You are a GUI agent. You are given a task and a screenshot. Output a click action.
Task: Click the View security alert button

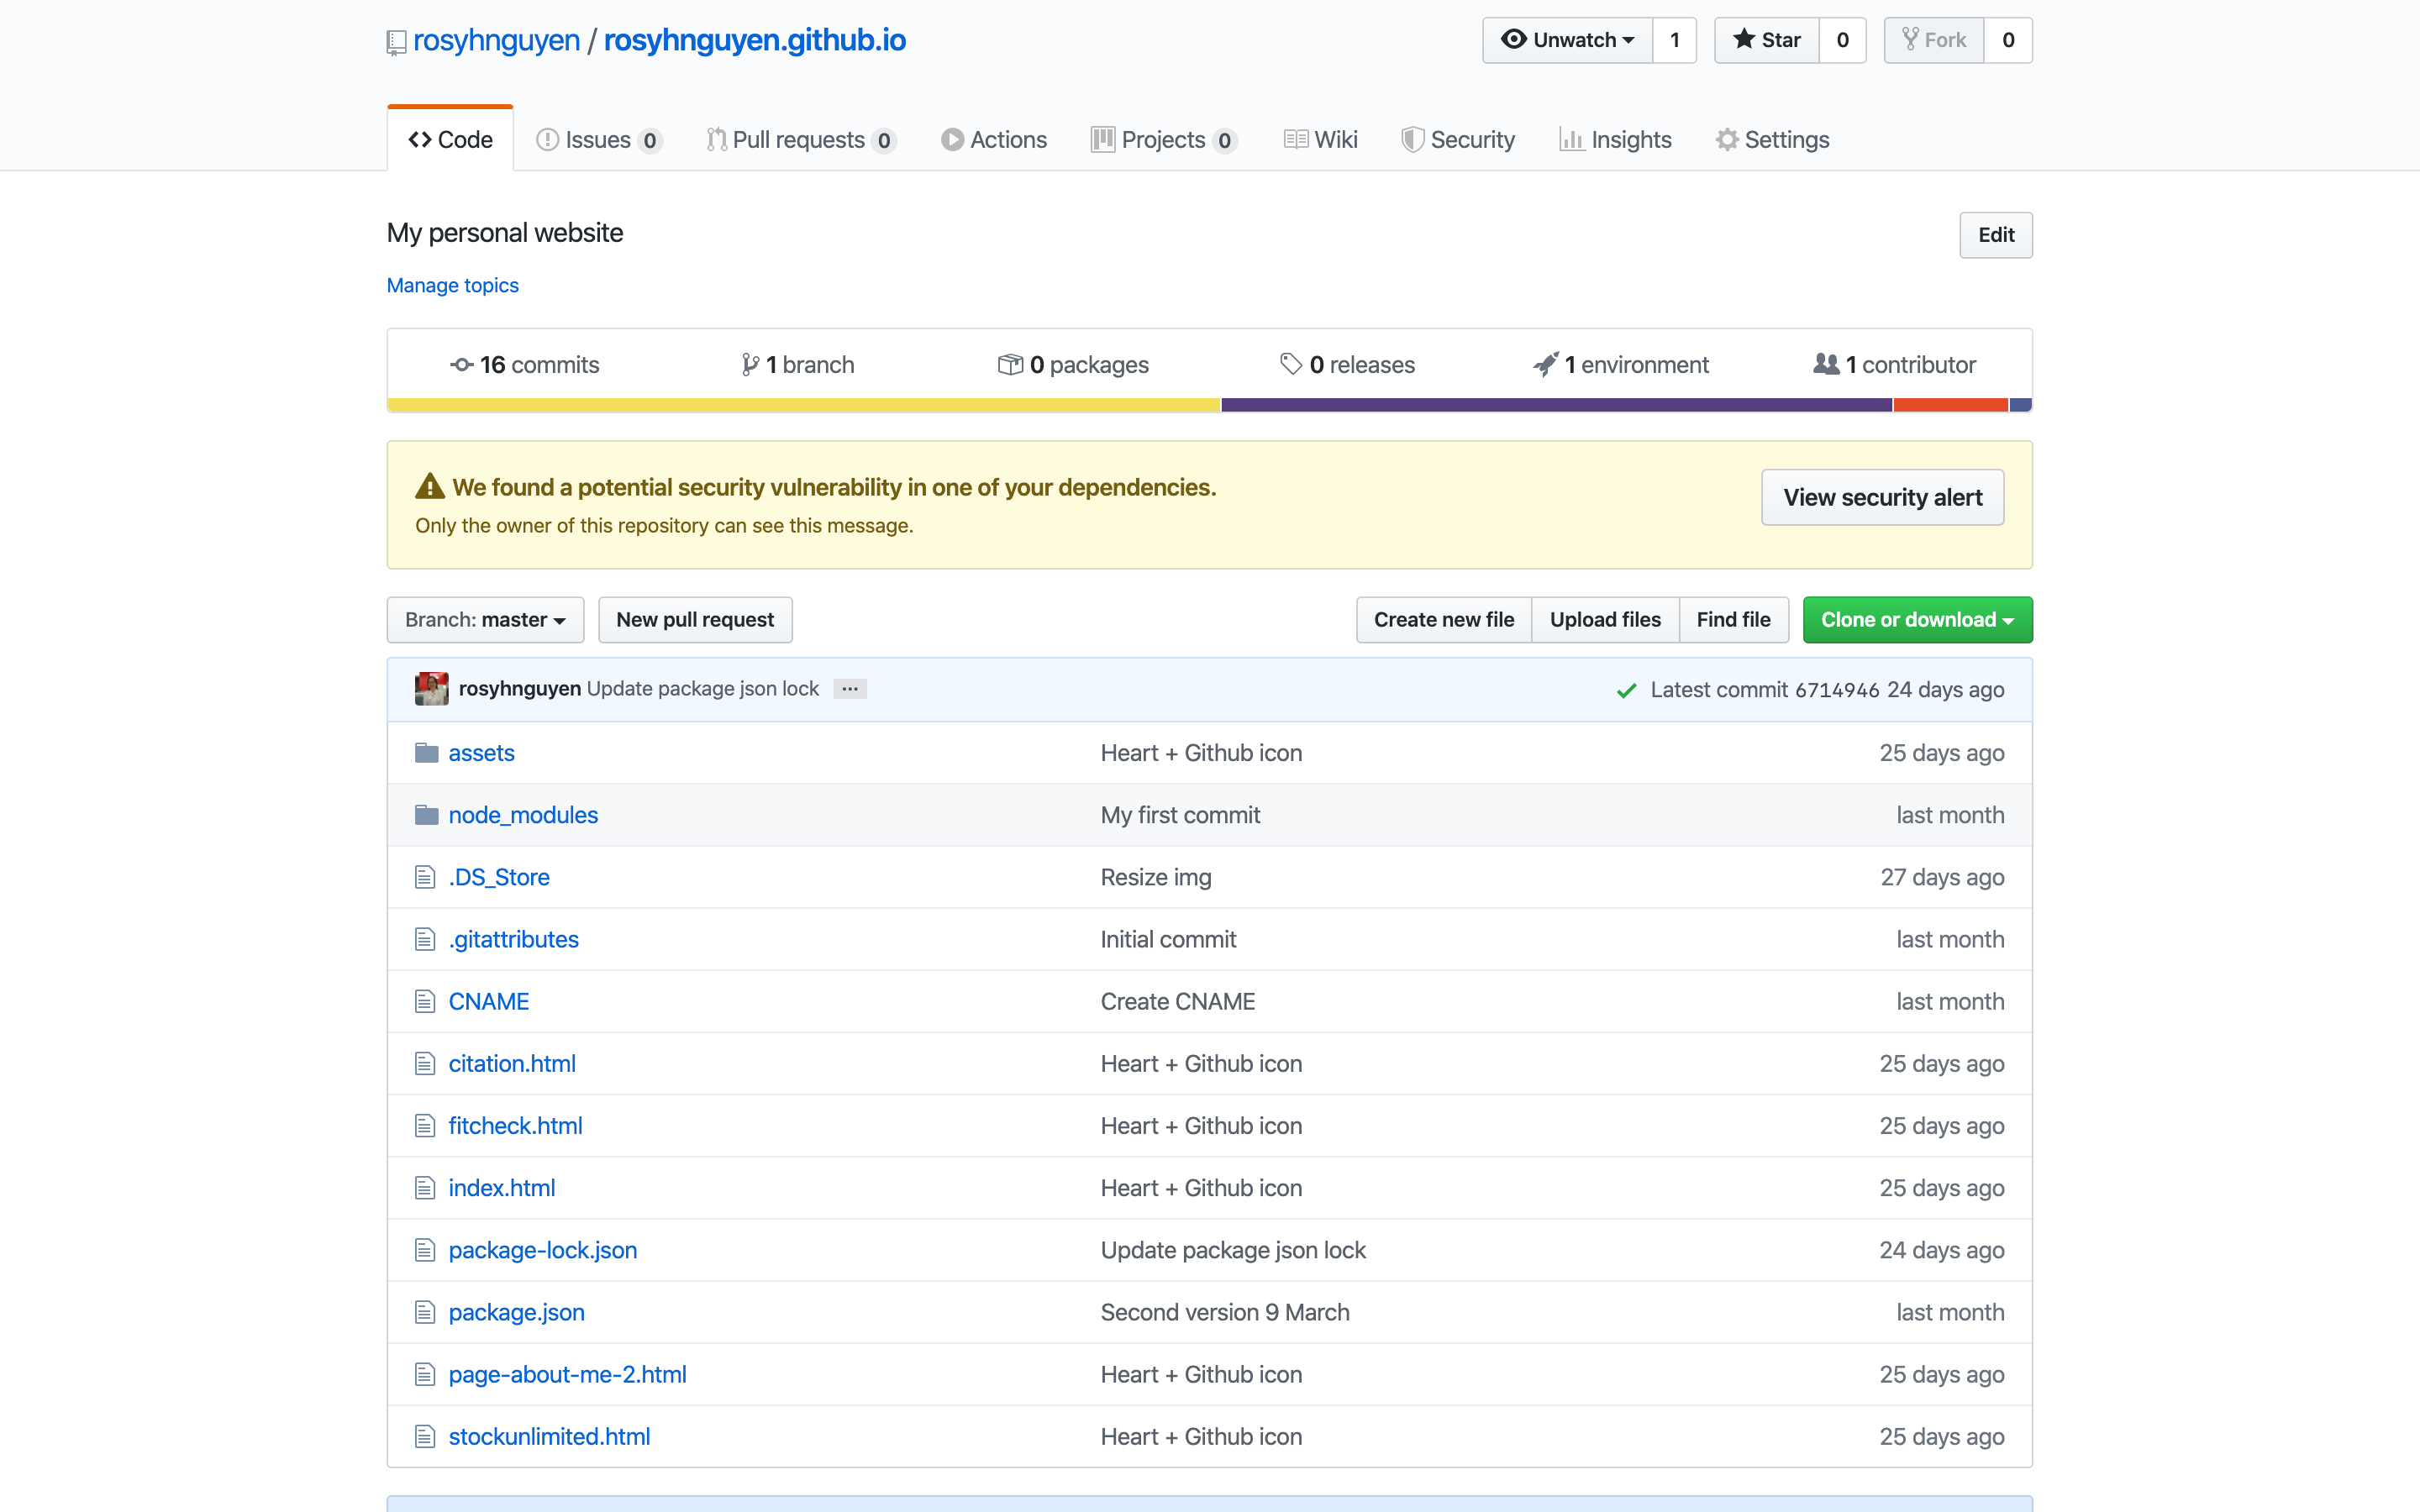pos(1881,497)
